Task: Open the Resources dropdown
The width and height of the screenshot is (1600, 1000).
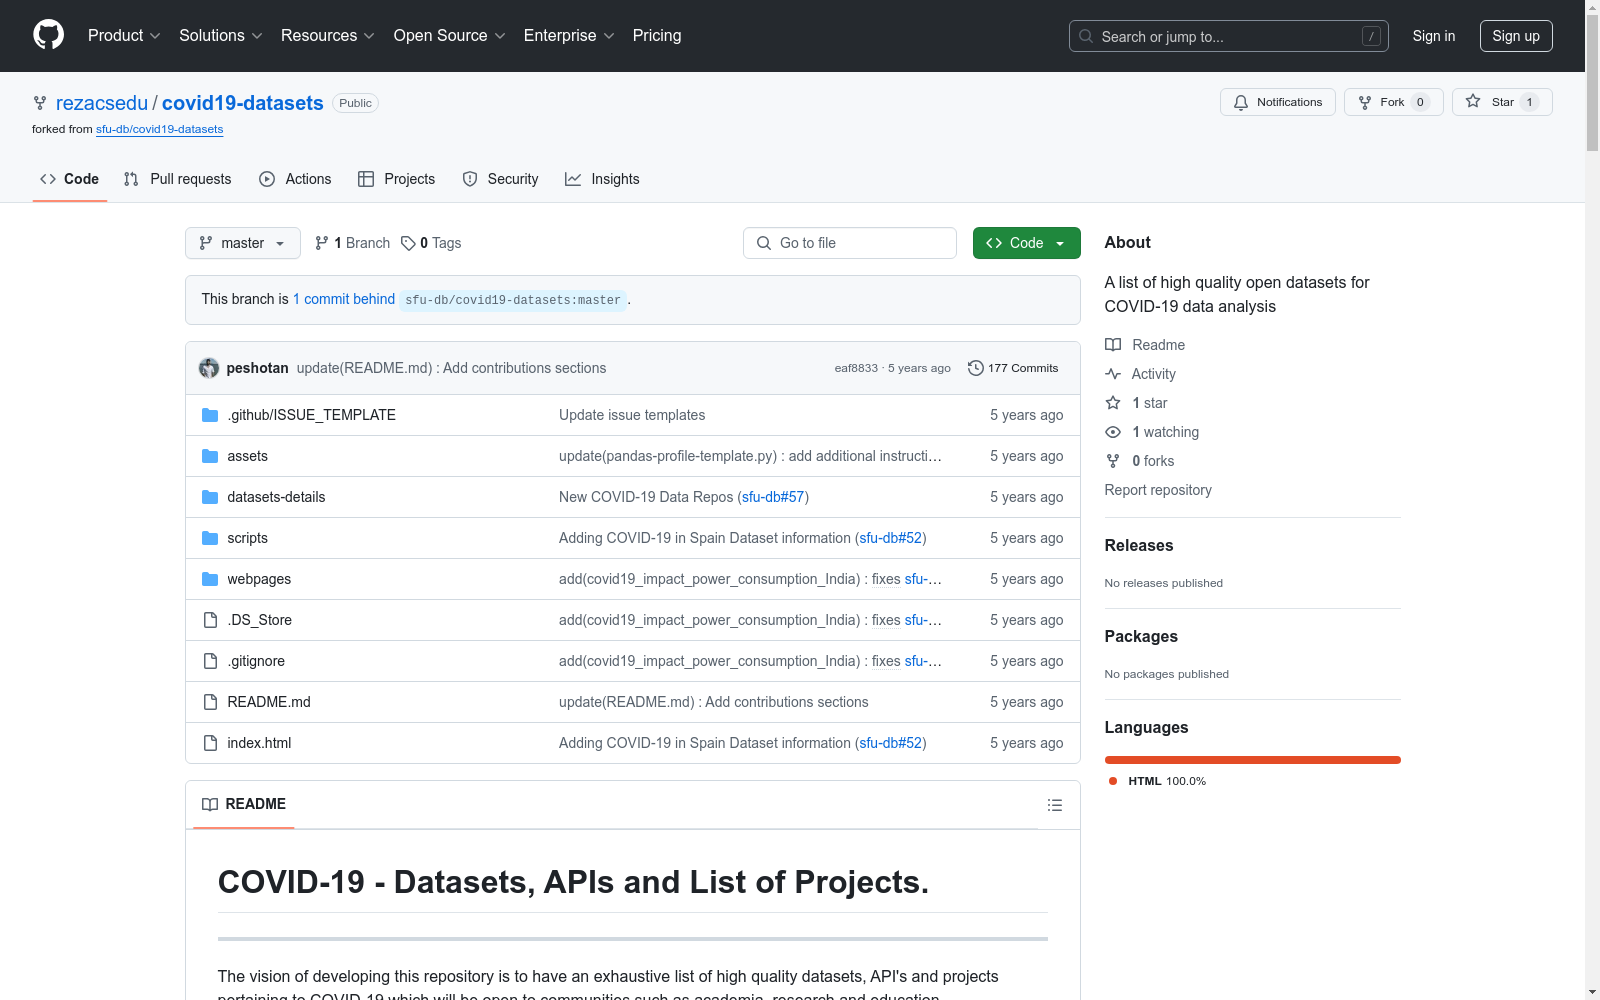Action: tap(328, 36)
